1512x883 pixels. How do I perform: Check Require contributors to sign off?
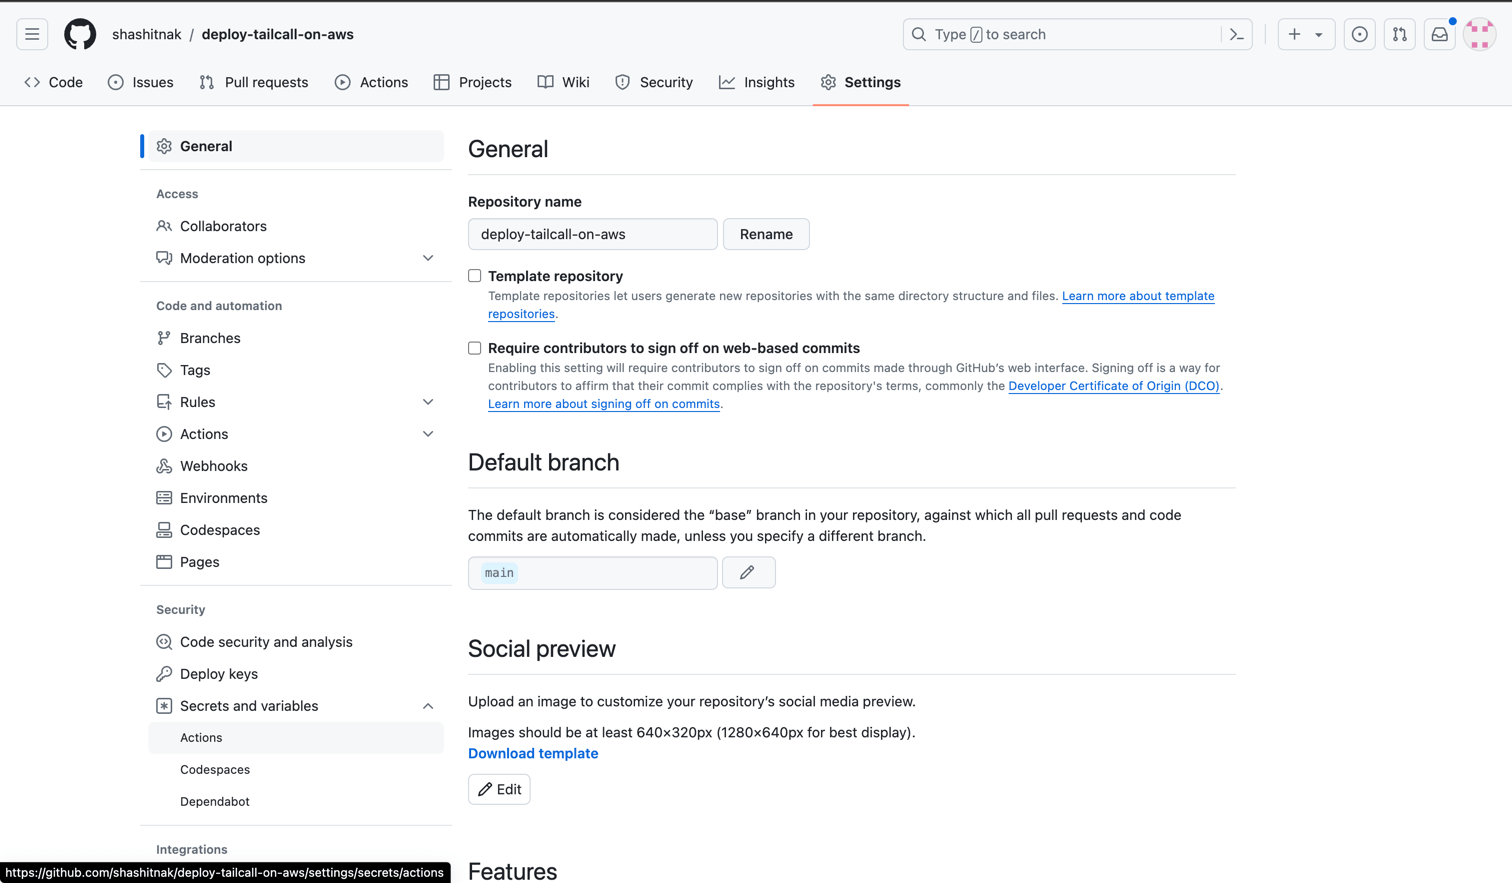pyautogui.click(x=475, y=348)
